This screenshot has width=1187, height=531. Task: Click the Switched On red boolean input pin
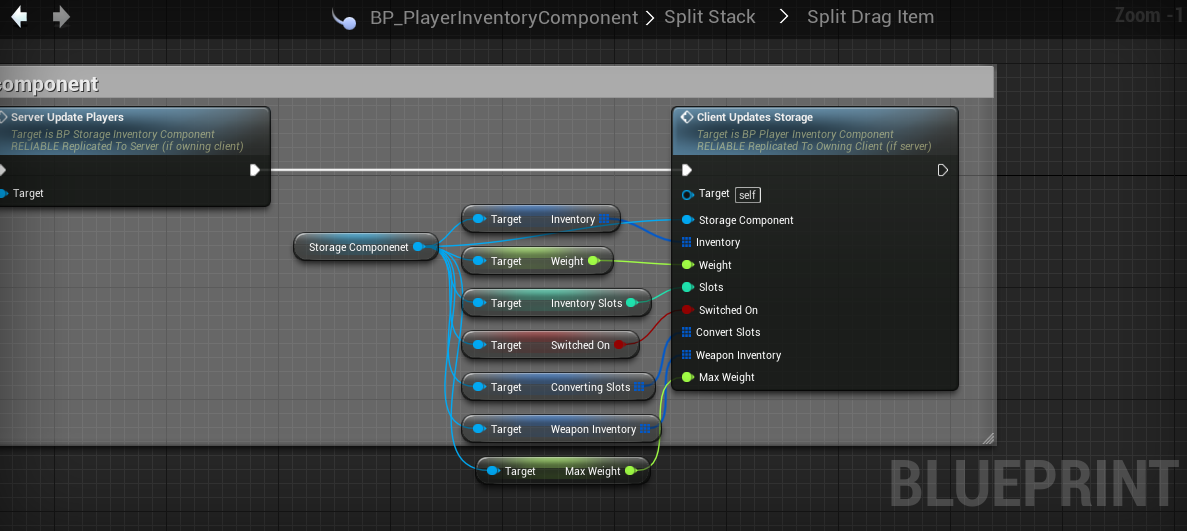[x=687, y=310]
